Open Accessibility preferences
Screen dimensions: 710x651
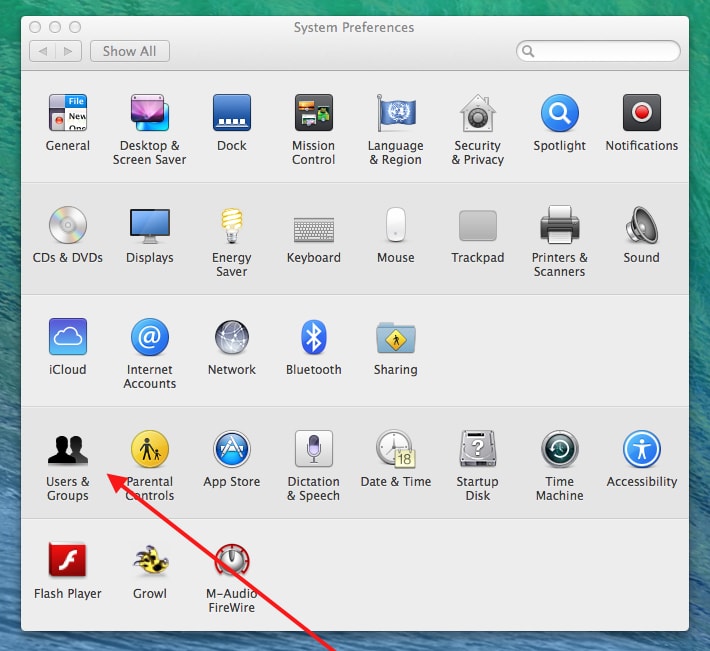coord(642,449)
